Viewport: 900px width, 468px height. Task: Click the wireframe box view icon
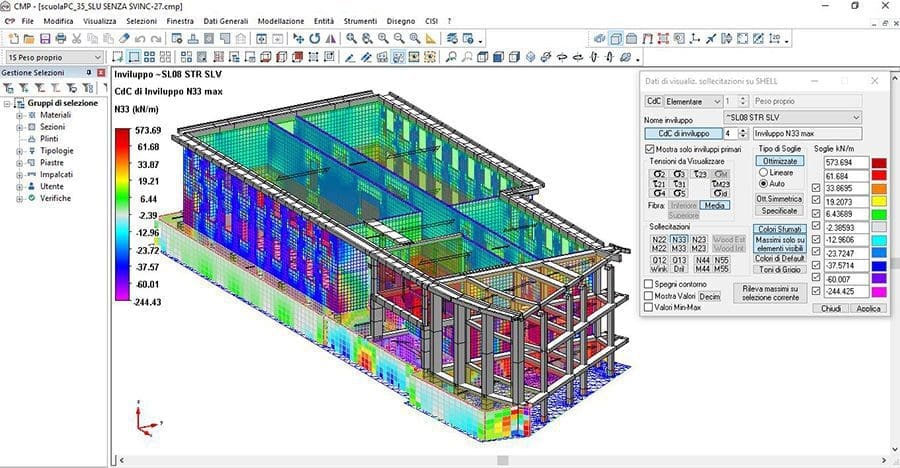pyautogui.click(x=616, y=39)
